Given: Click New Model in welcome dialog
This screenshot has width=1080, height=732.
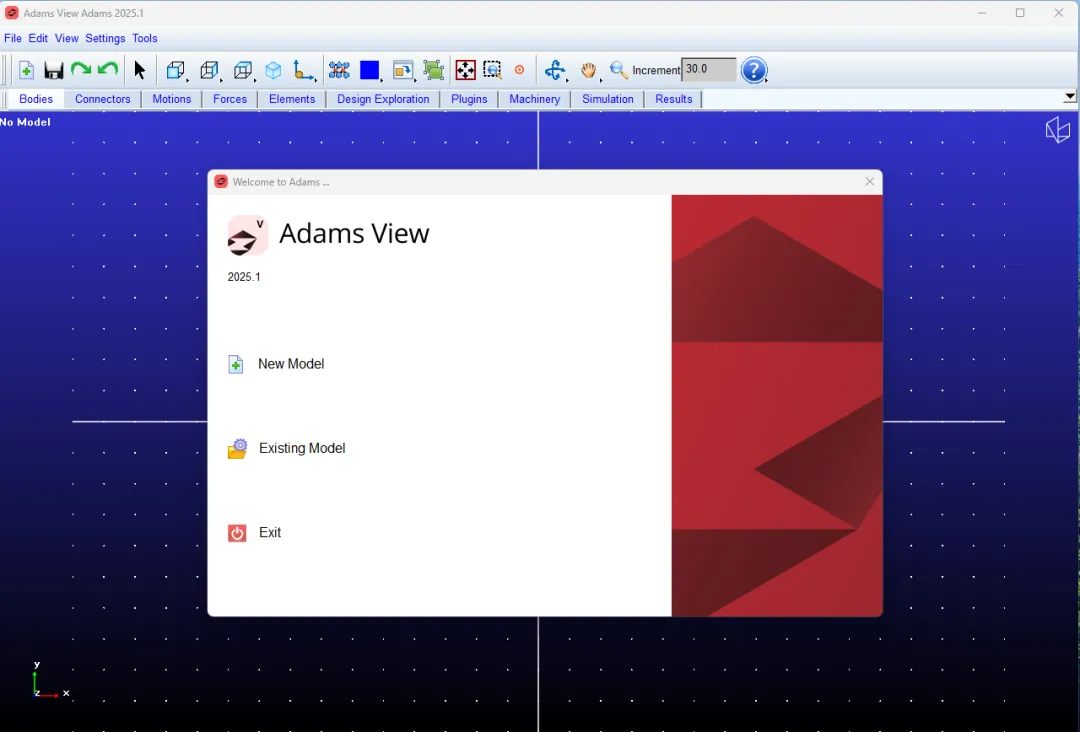Looking at the screenshot, I should coord(291,364).
